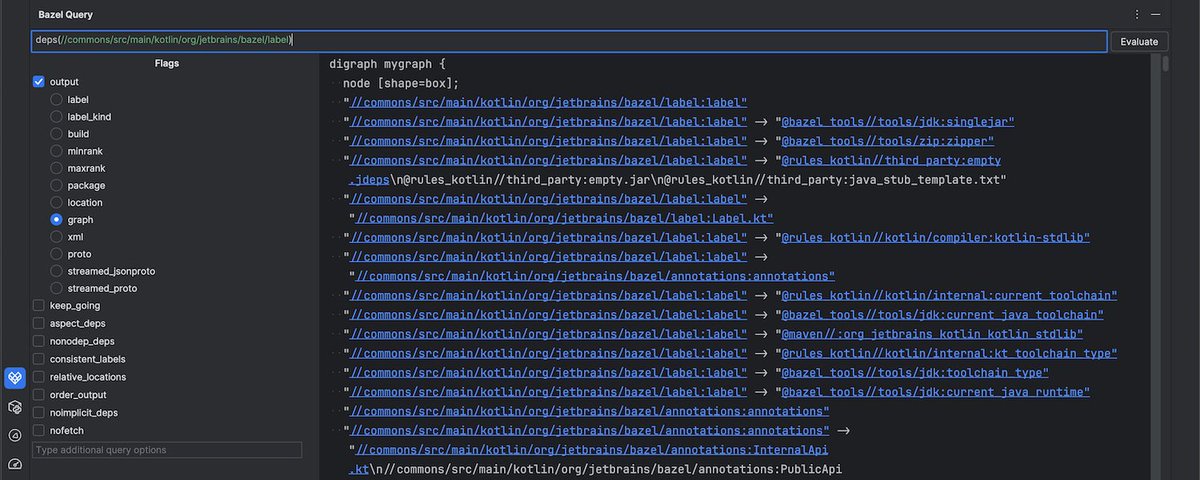
Task: Open the speedometer profiler sidebar icon
Action: pos(14,464)
